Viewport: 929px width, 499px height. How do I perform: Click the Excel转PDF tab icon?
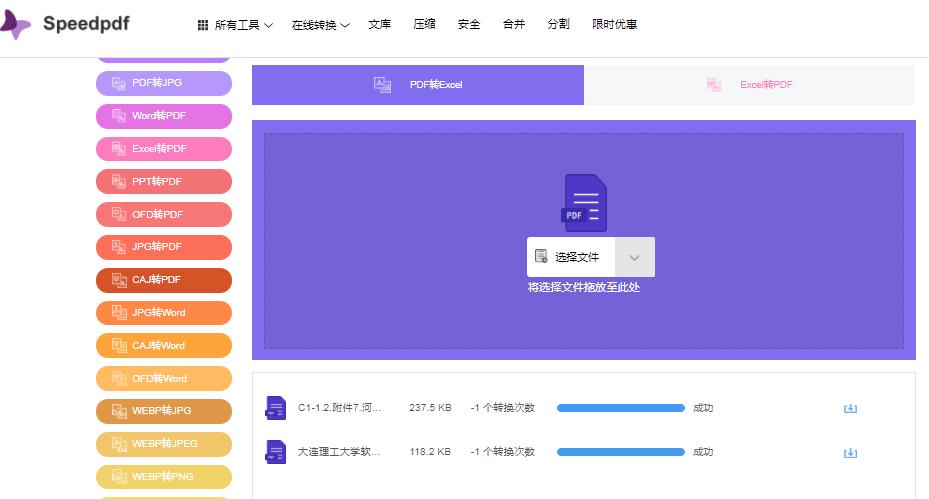pyautogui.click(x=714, y=85)
